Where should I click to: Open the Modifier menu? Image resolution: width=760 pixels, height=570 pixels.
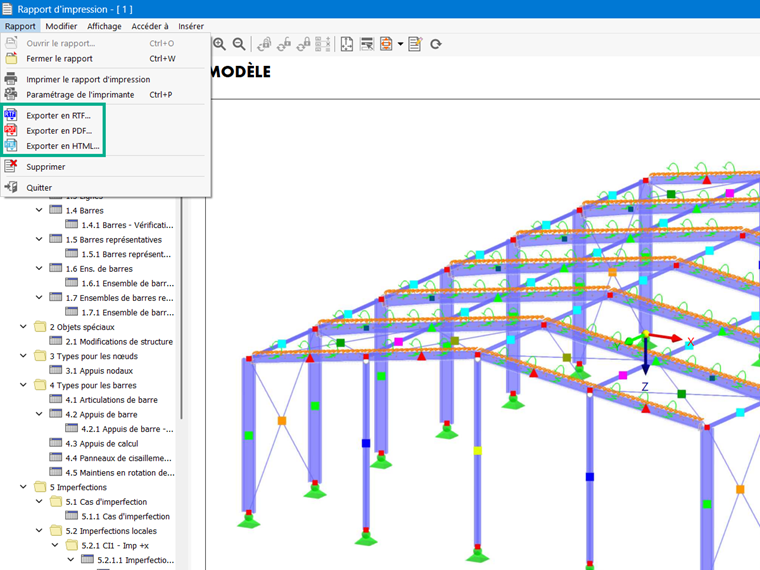click(61, 26)
